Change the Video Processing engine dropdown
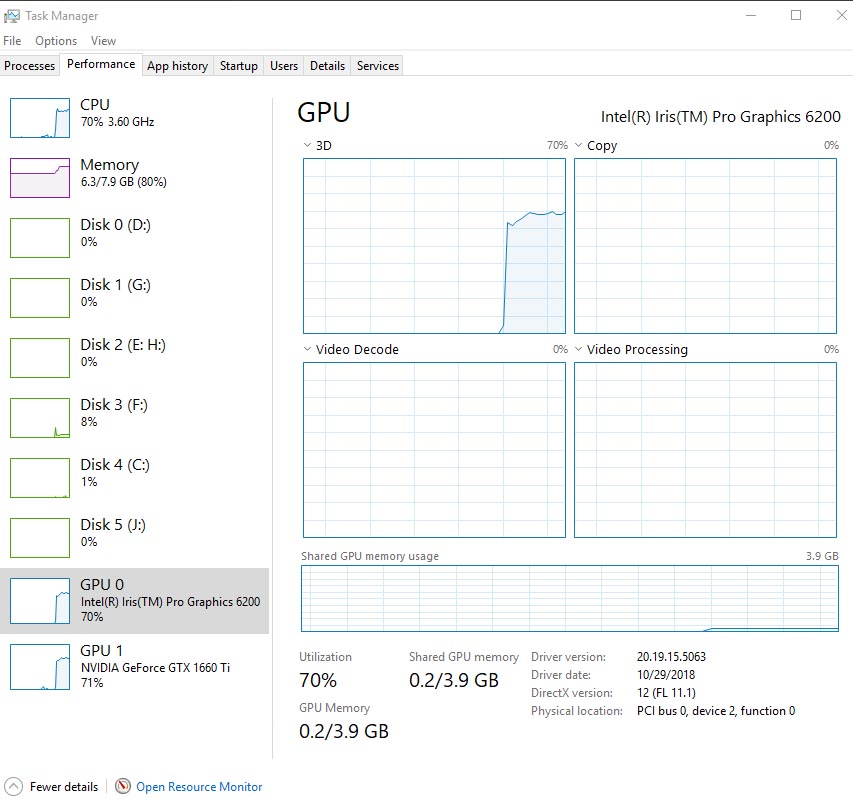Image resolution: width=853 pixels, height=803 pixels. tap(579, 350)
